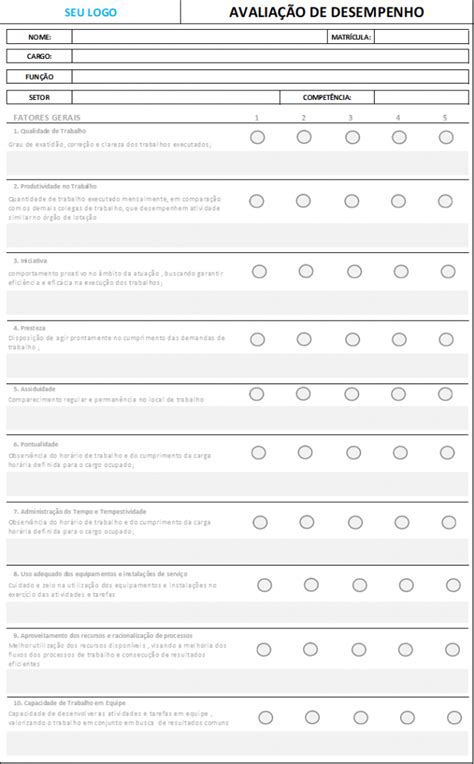The width and height of the screenshot is (474, 764).
Task: Select rating 3 for Administração do Tempo
Action: (355, 522)
